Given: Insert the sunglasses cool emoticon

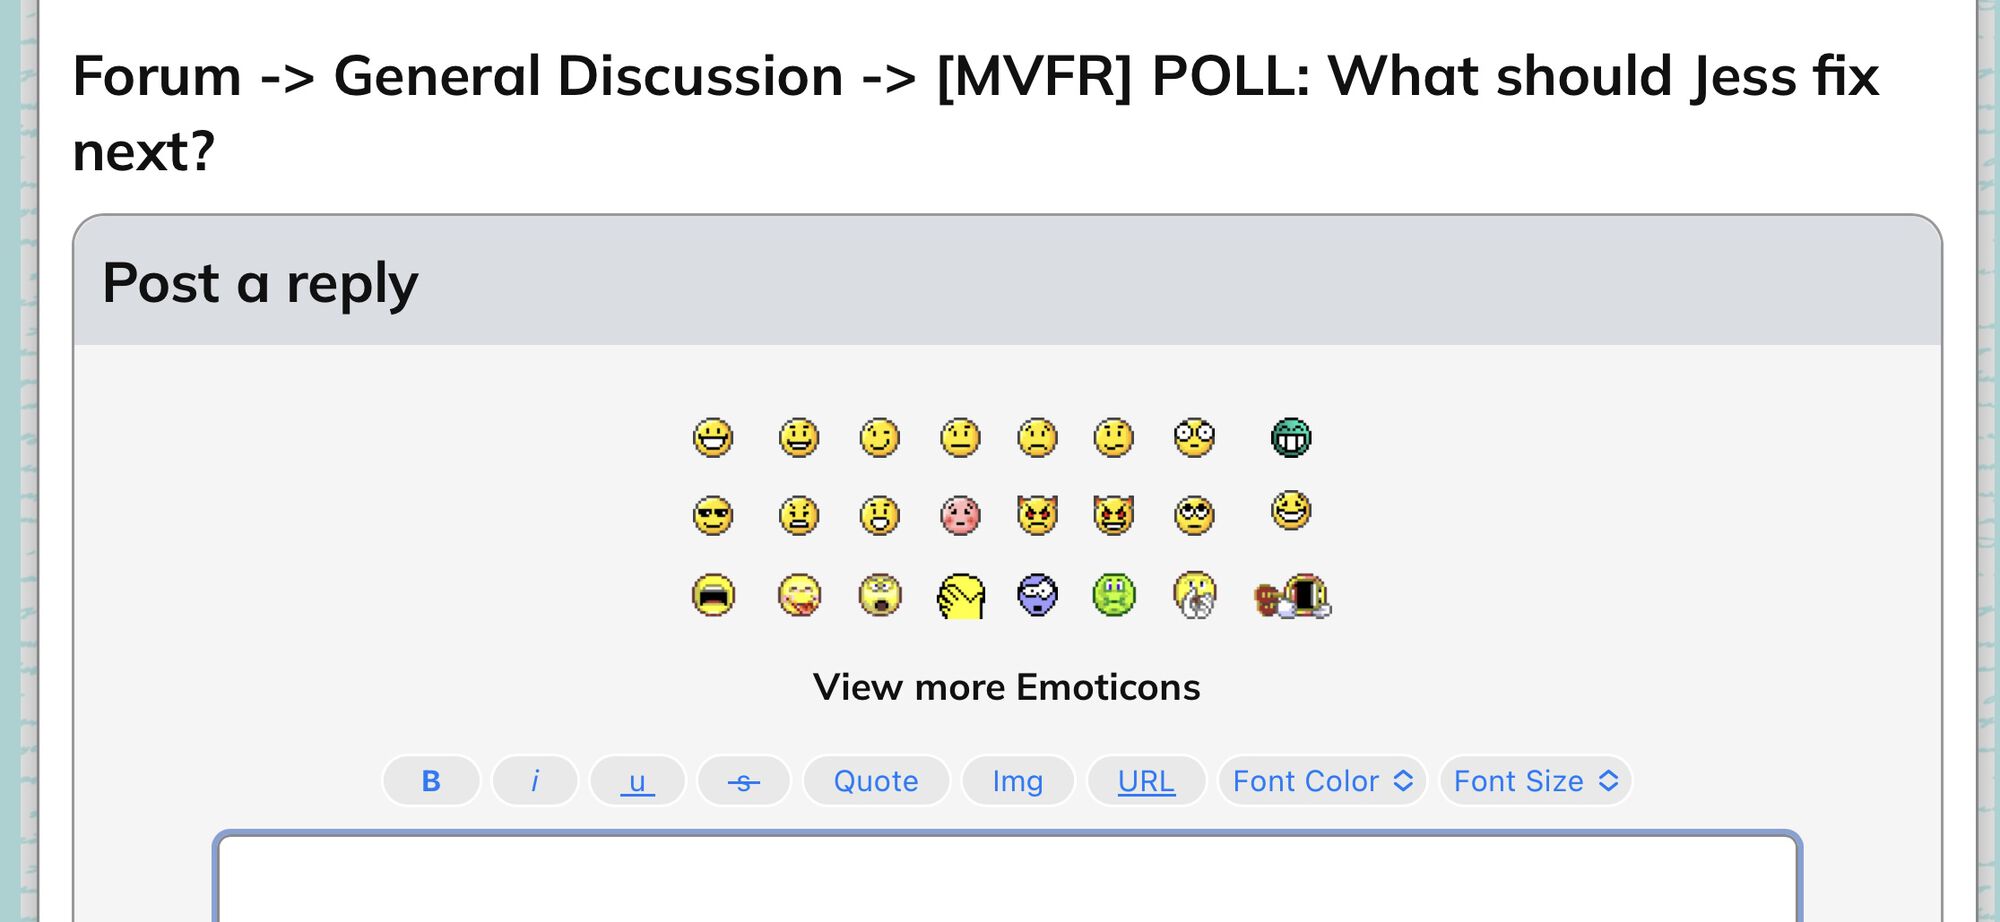Looking at the screenshot, I should click(x=713, y=516).
